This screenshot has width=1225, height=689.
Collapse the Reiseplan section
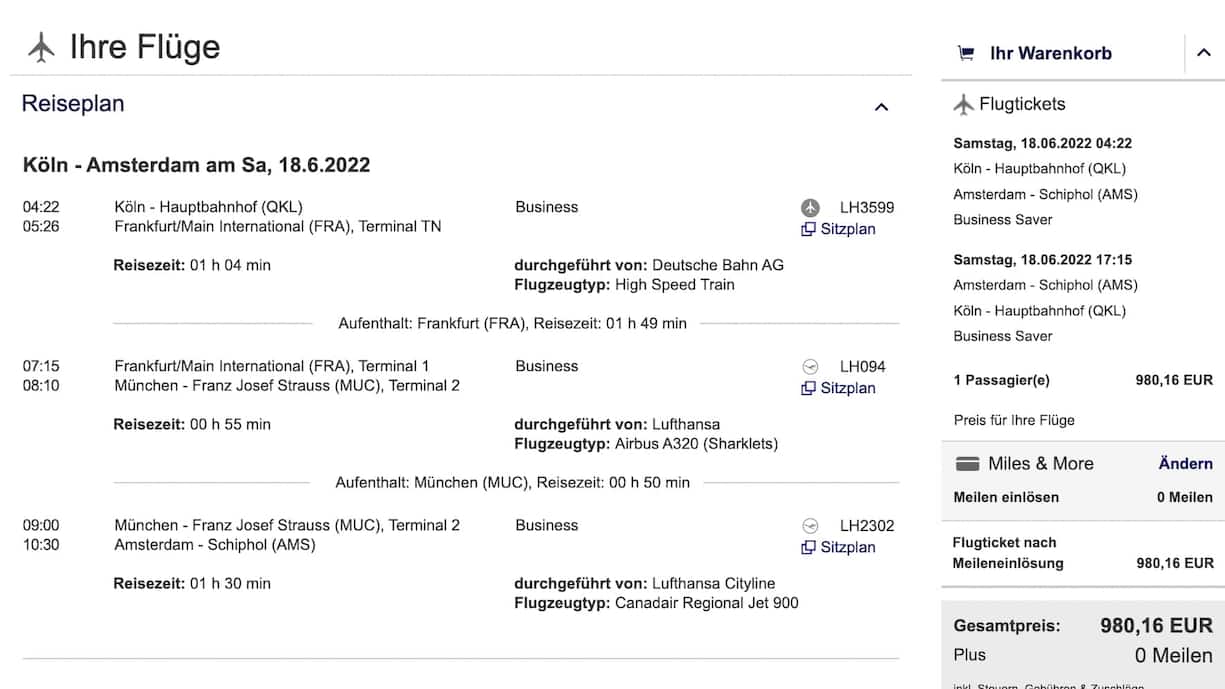(x=881, y=107)
